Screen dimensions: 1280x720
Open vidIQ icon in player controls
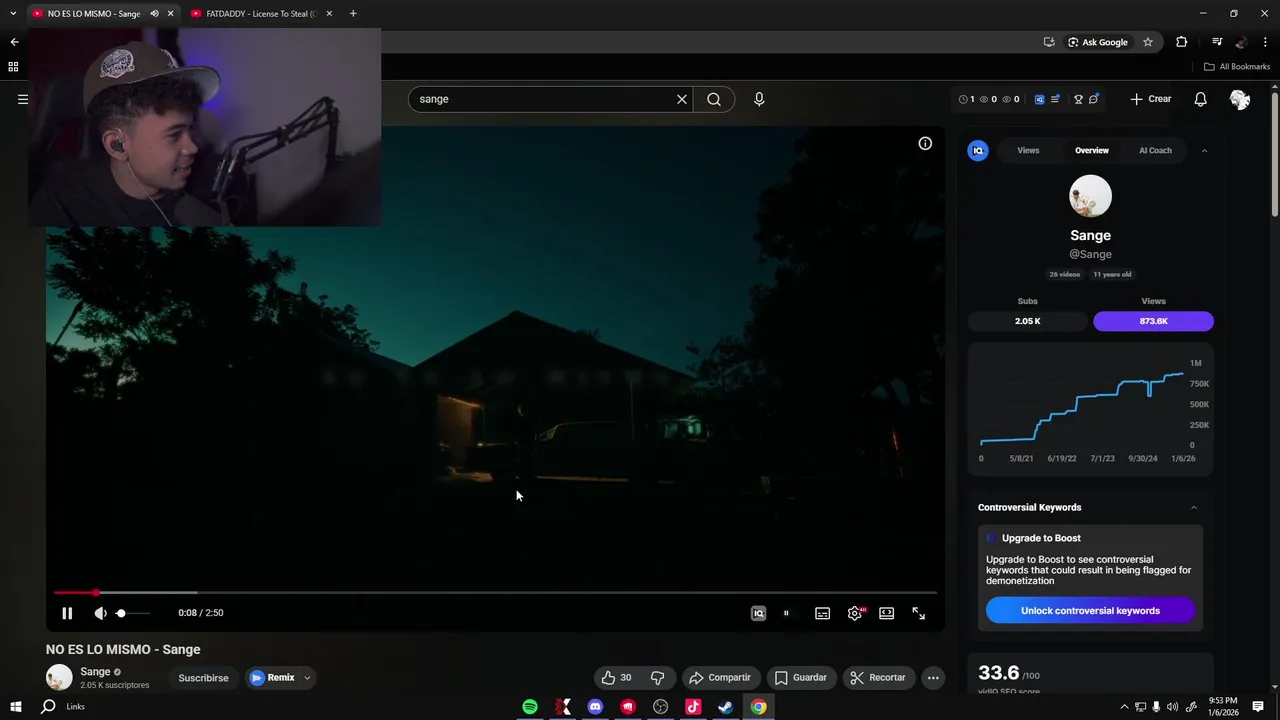pyautogui.click(x=758, y=613)
